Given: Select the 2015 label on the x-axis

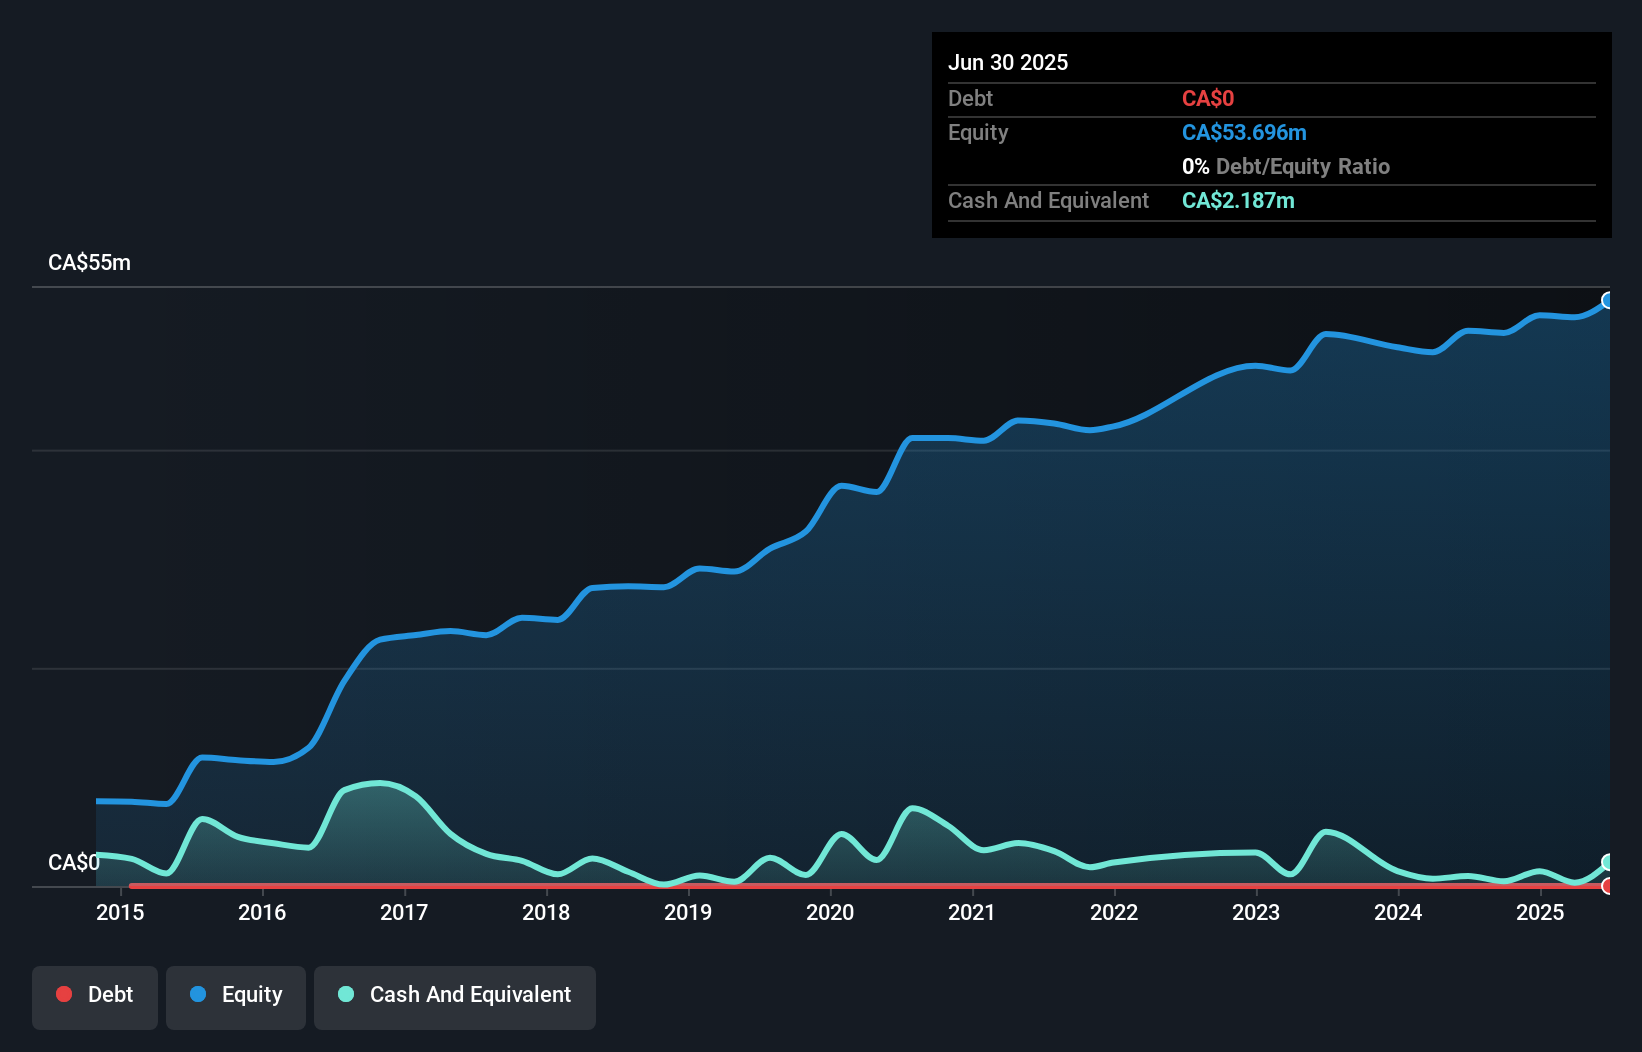Looking at the screenshot, I should coord(120,912).
